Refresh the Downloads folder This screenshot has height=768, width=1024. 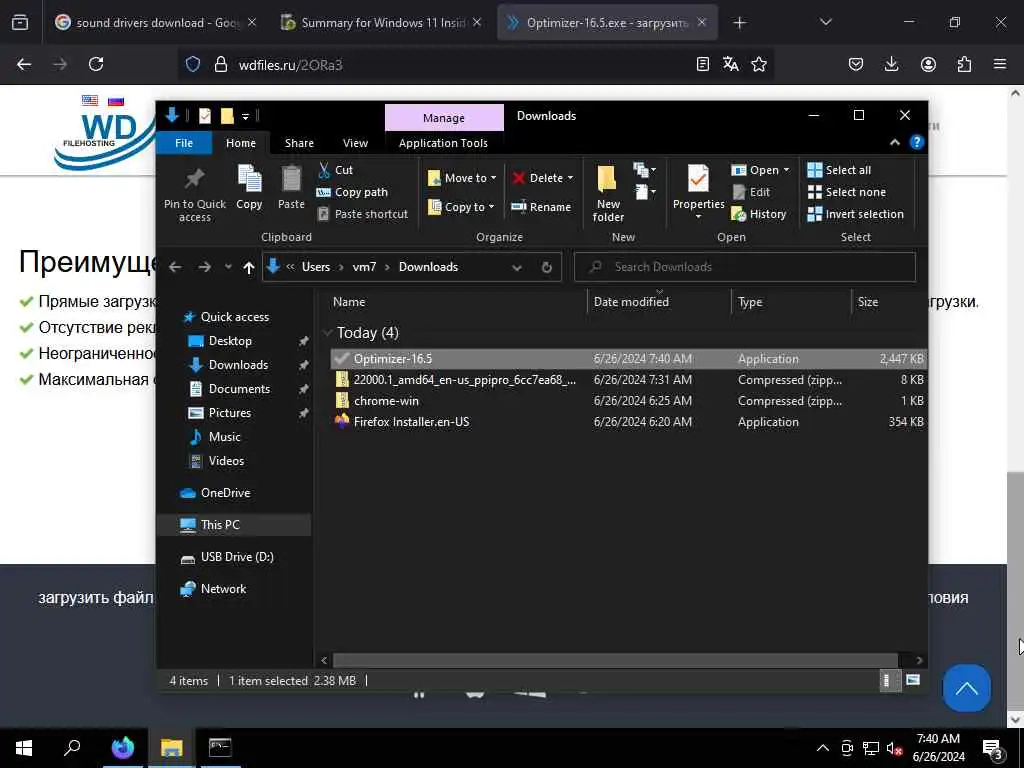547,267
